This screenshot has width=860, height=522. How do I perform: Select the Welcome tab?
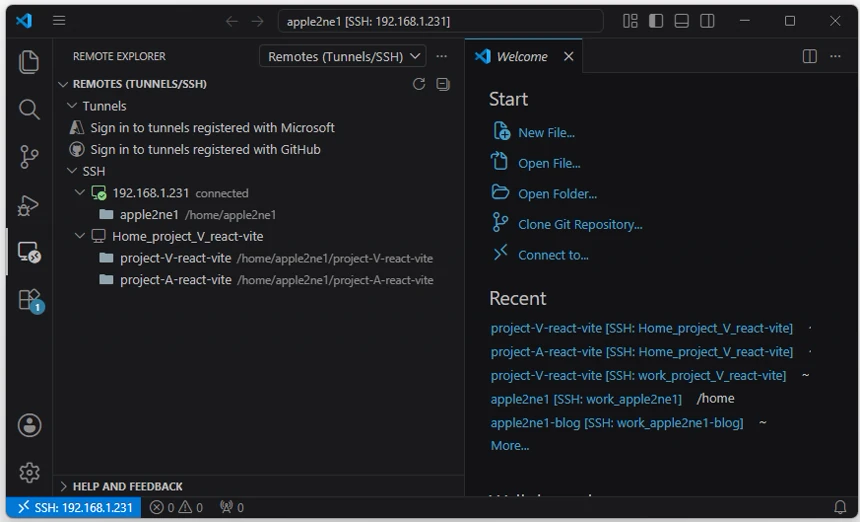(x=522, y=56)
